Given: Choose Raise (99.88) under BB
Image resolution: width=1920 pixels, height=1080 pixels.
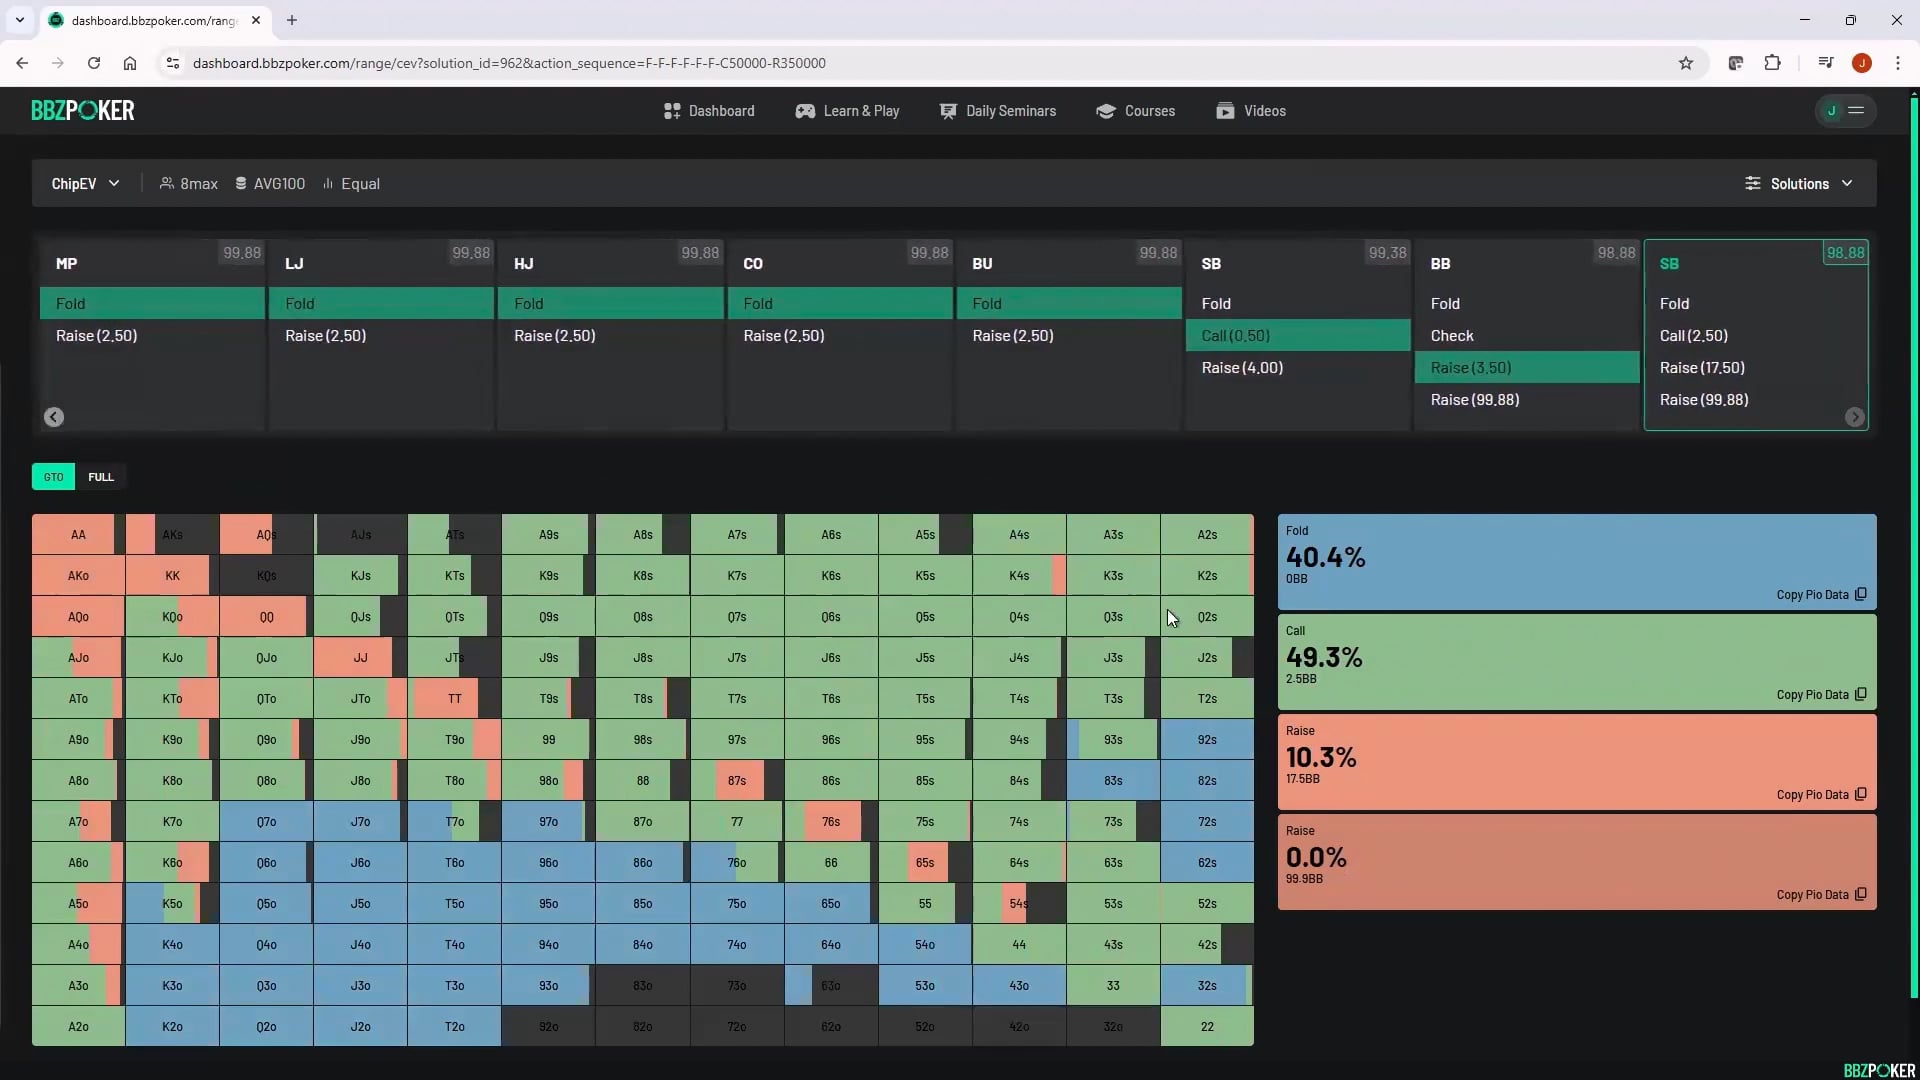Looking at the screenshot, I should pos(1475,400).
